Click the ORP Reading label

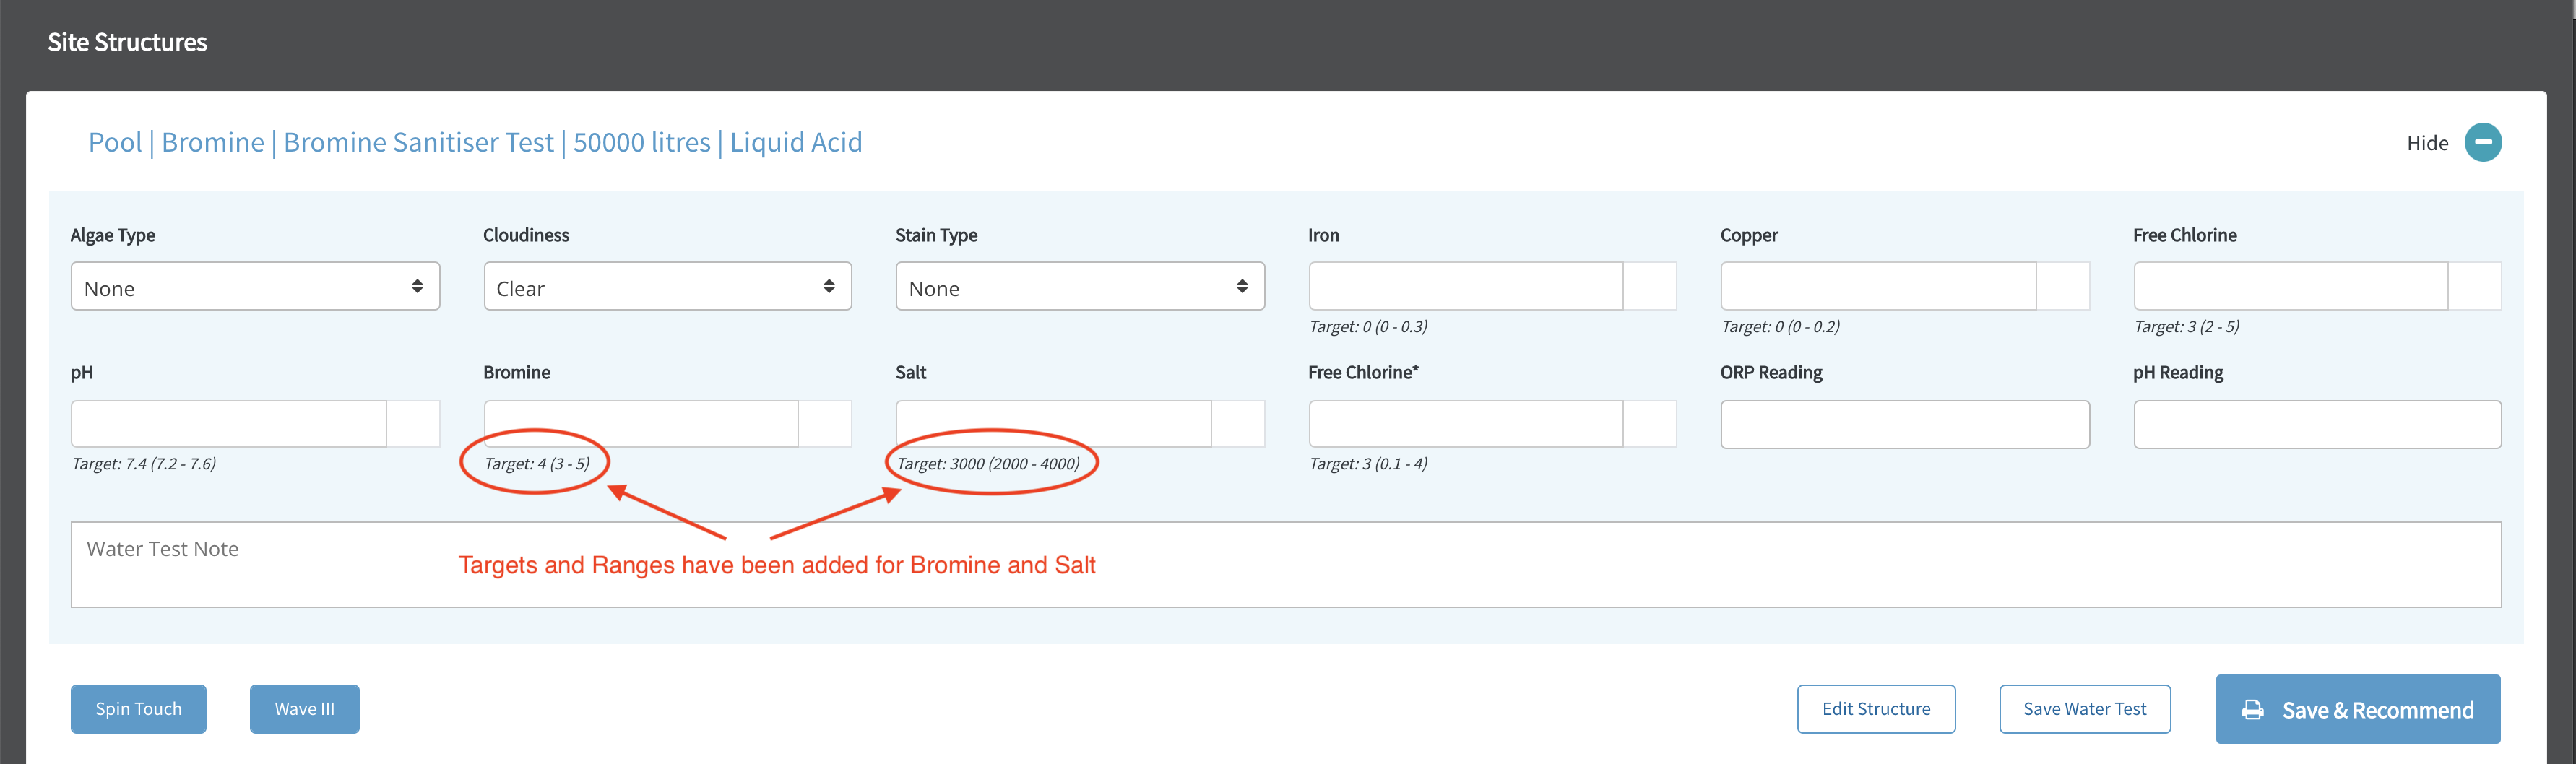coord(1771,372)
